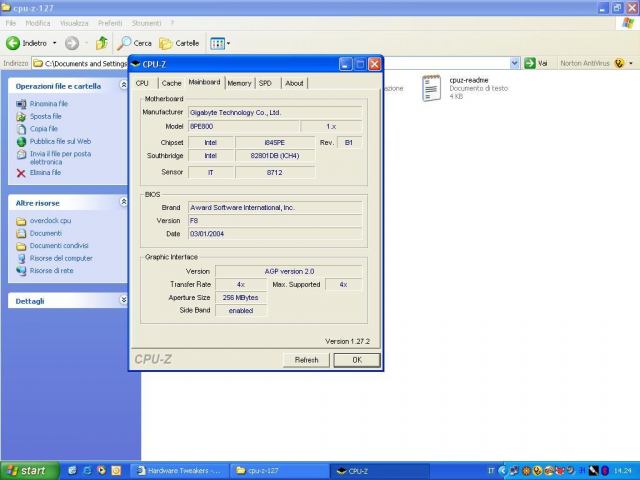This screenshot has width=640, height=480.
Task: Click the overclock cpu folder icon
Action: 21,221
